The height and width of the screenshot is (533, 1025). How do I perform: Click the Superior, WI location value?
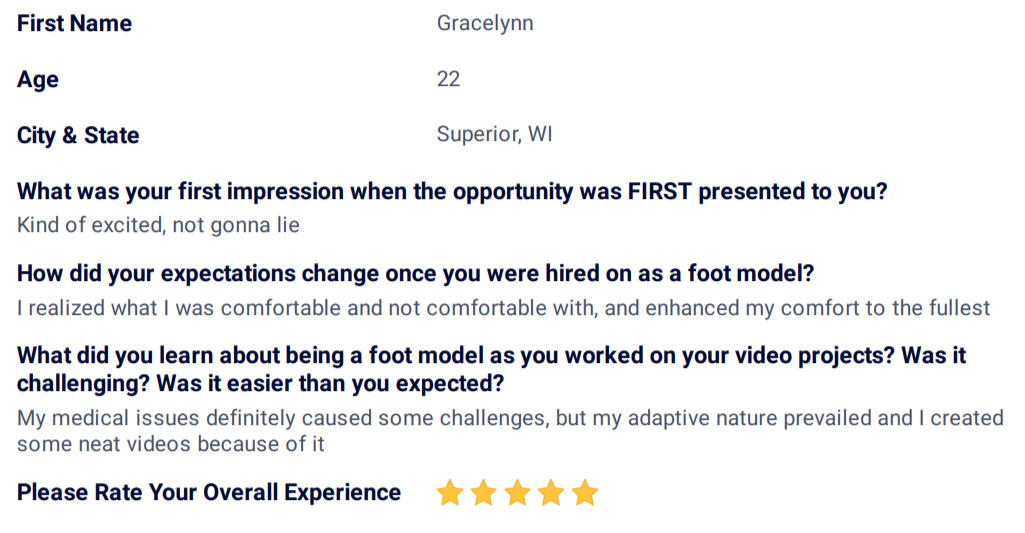point(495,134)
